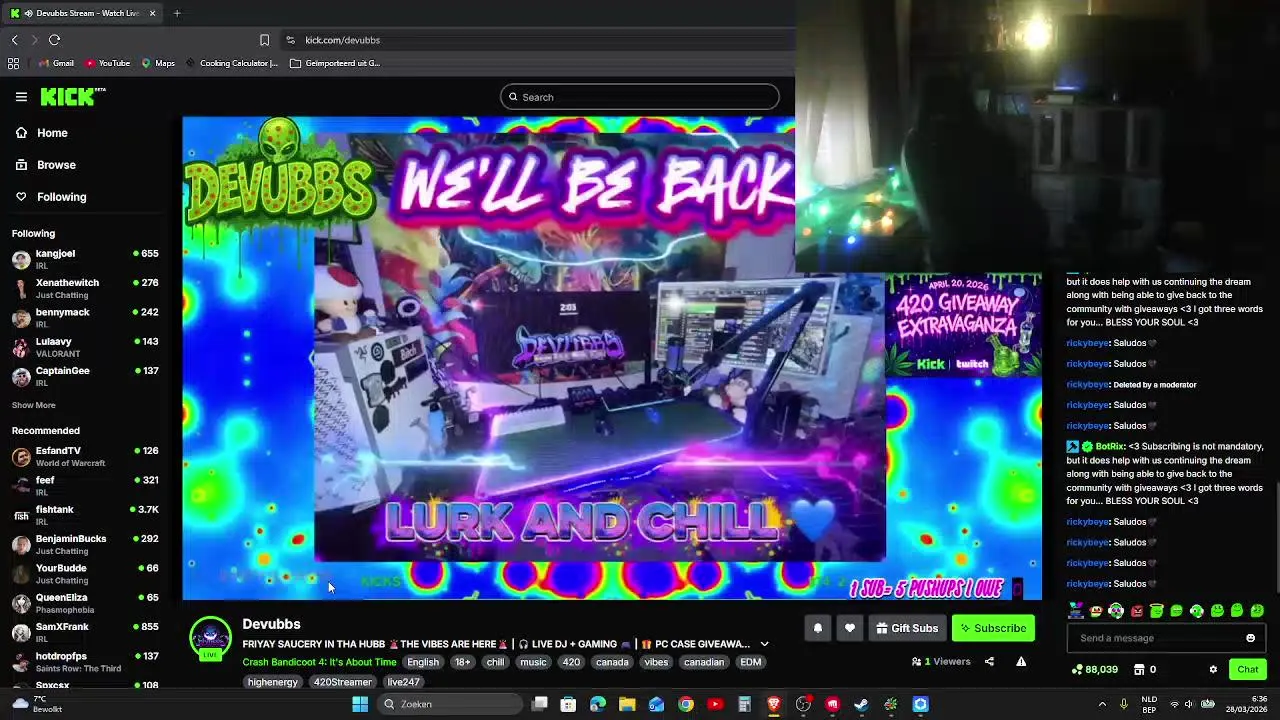
Task: Open Maps bookmark
Action: [158, 63]
